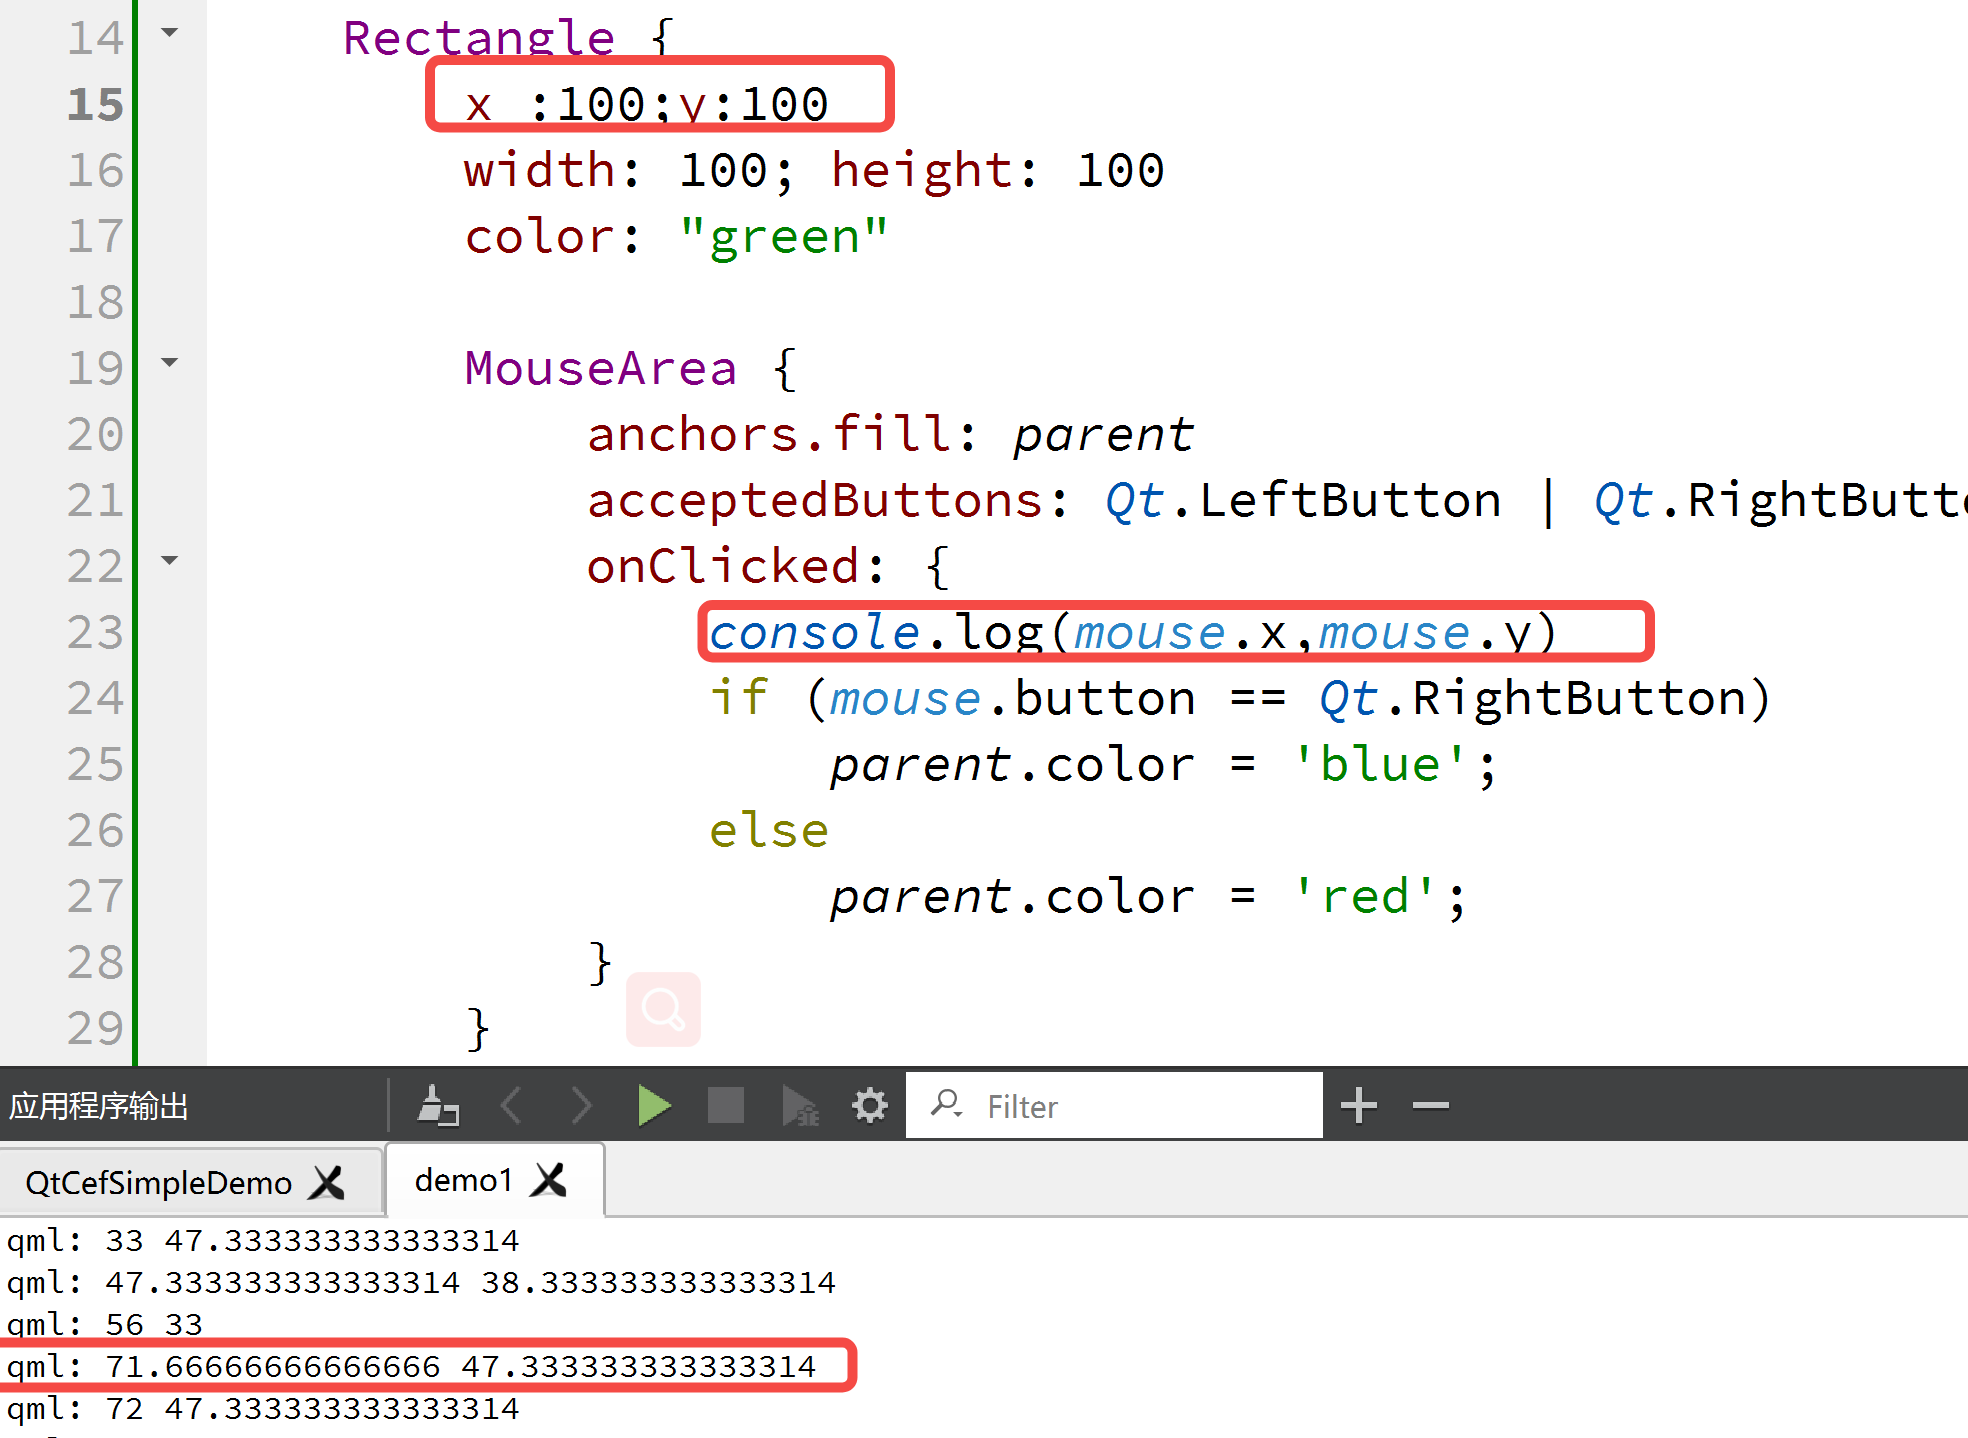Click the Attach debugger icon
1968x1438 pixels.
coord(799,1106)
